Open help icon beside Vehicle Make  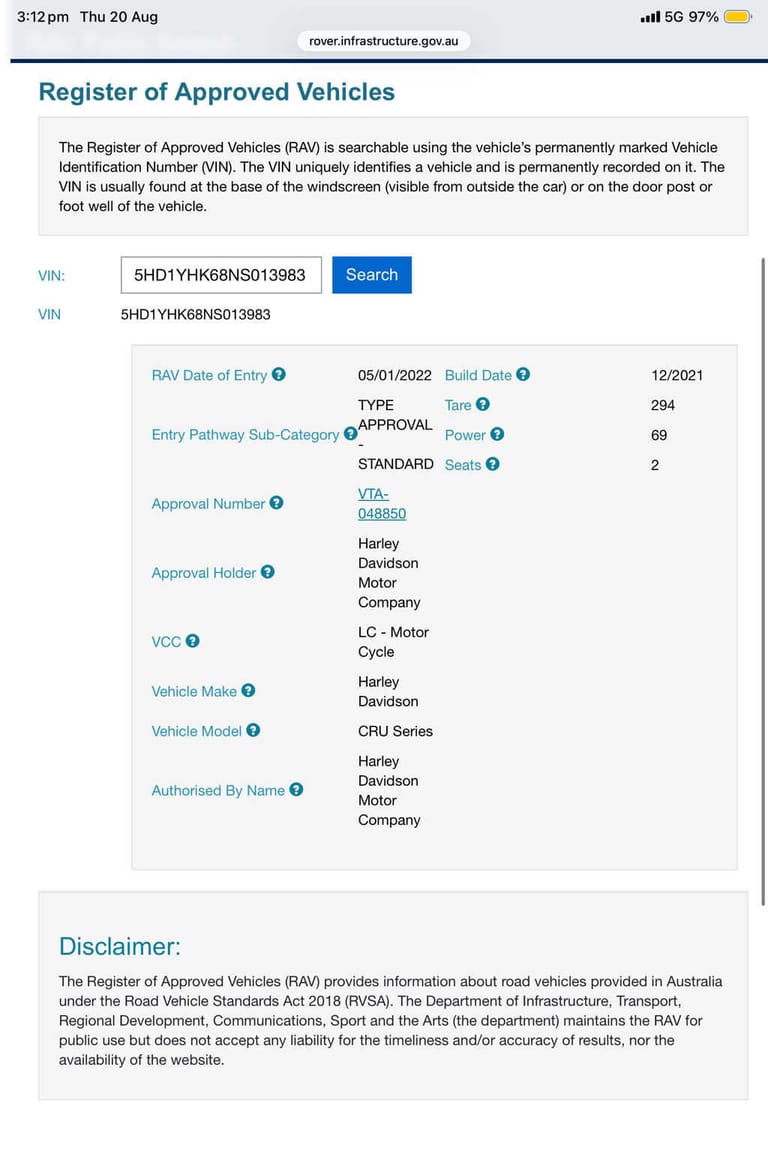[248, 690]
